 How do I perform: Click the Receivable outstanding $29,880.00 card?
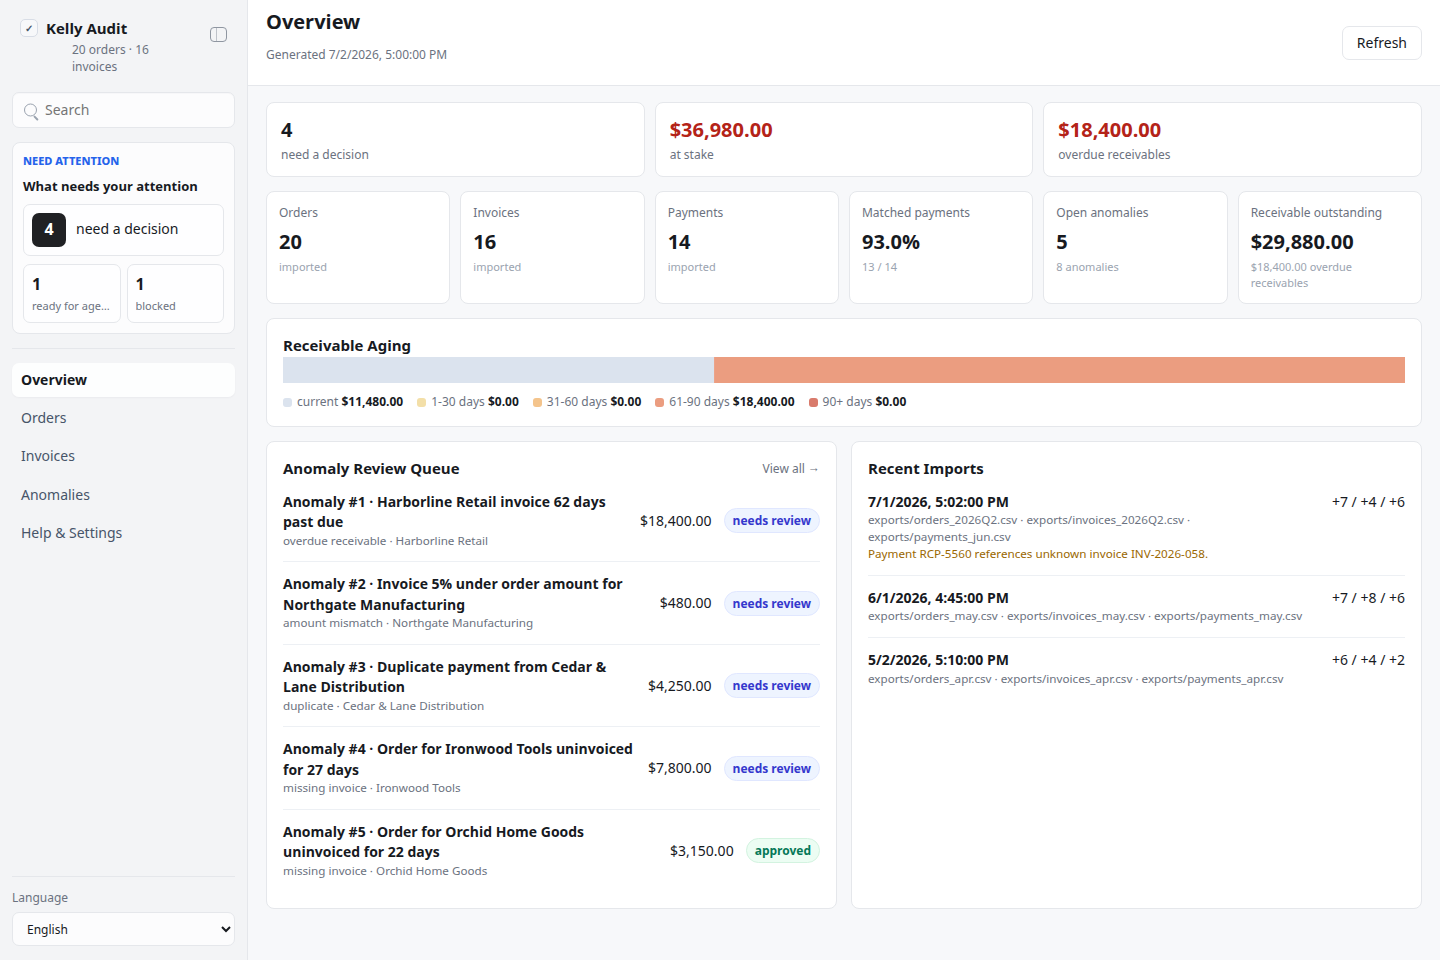1329,247
